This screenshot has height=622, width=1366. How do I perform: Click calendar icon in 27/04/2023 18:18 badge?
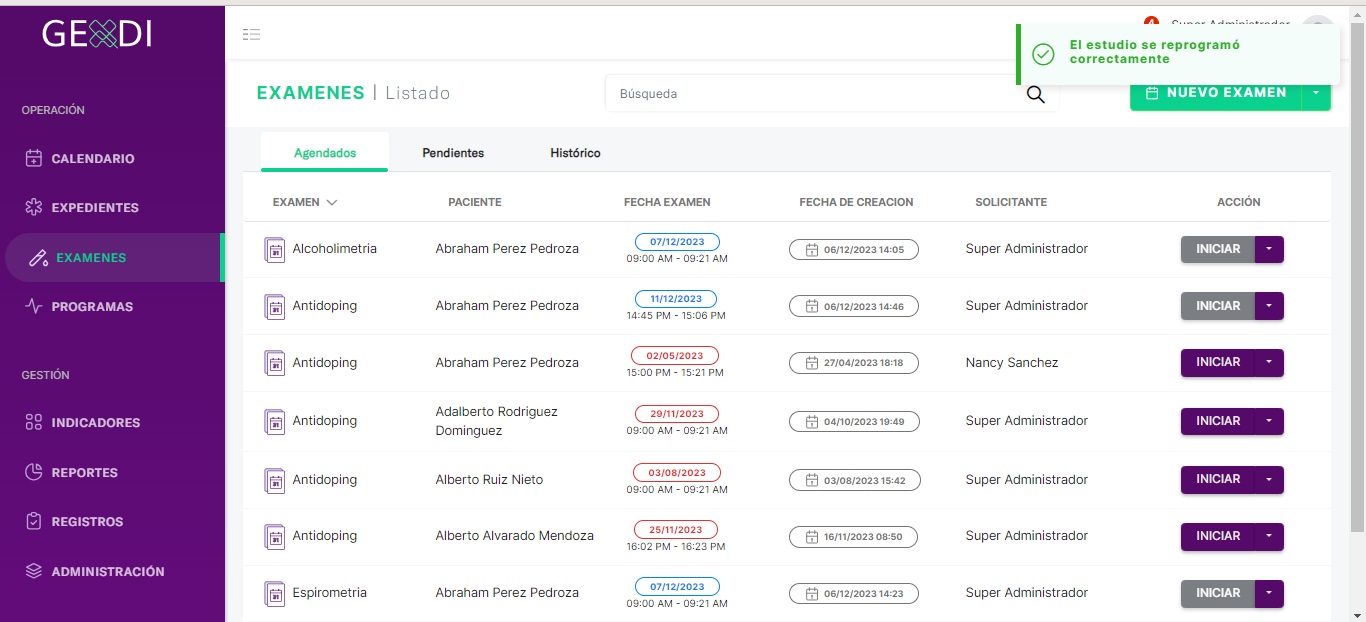tap(812, 363)
